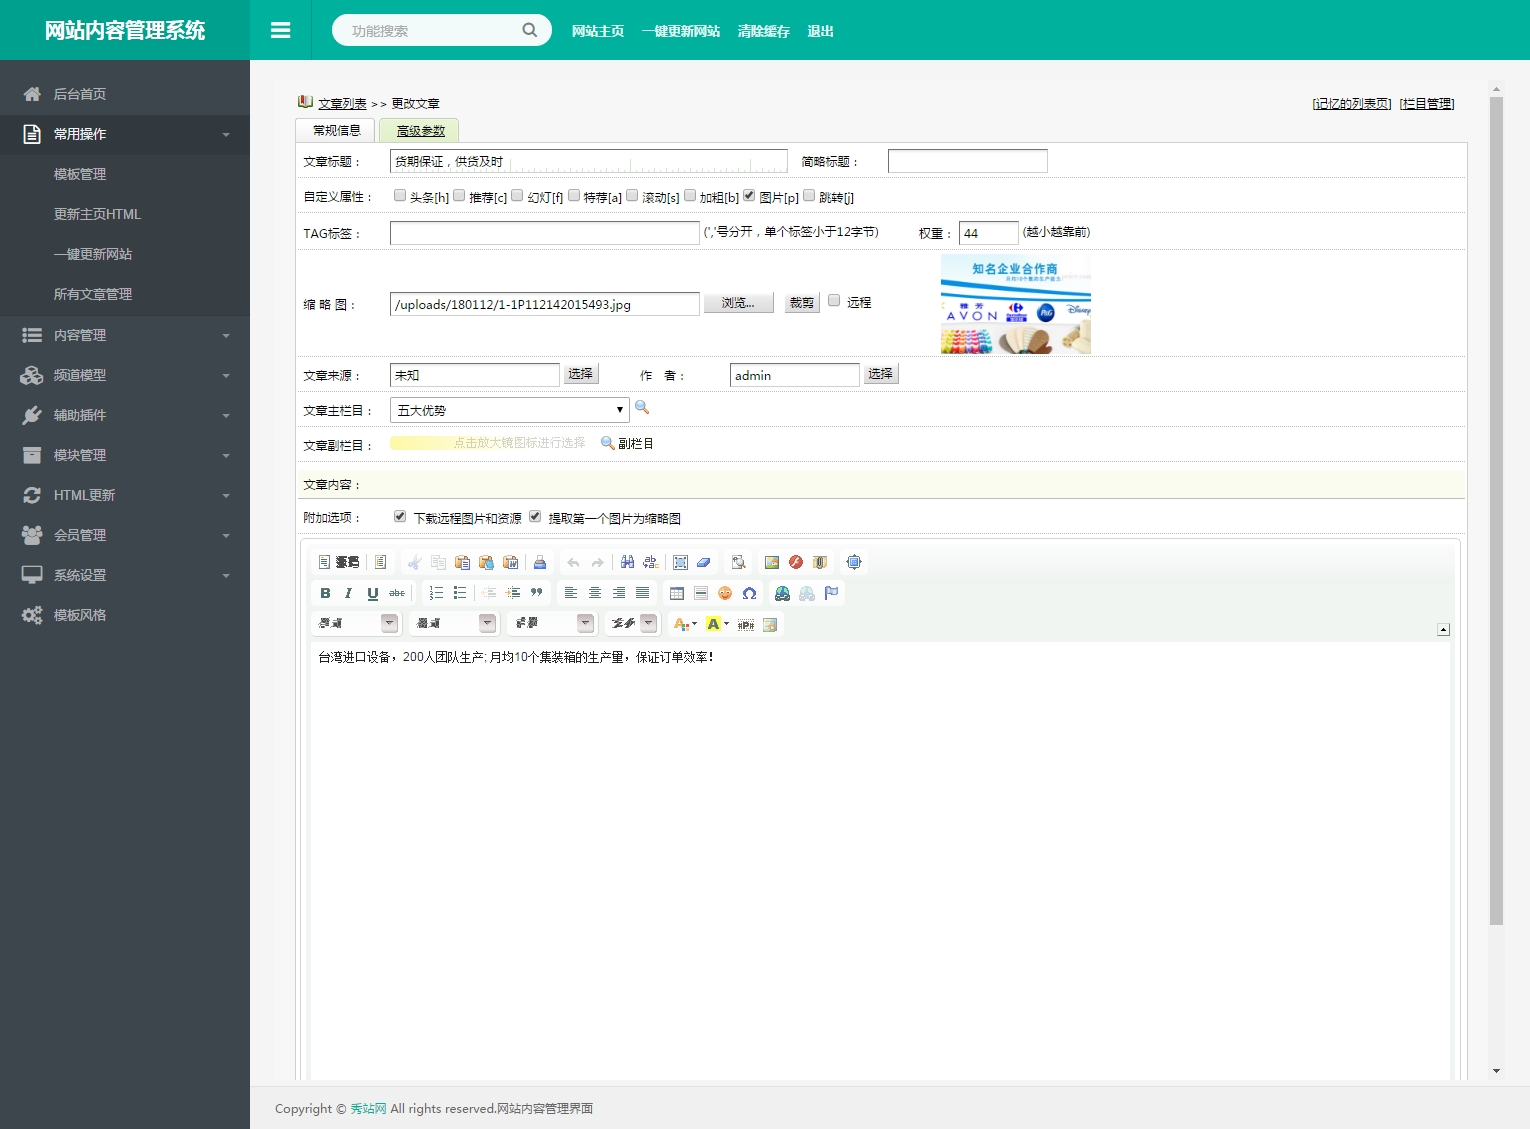The height and width of the screenshot is (1129, 1530).
Task: Click the Find binoculars icon
Action: [627, 562]
